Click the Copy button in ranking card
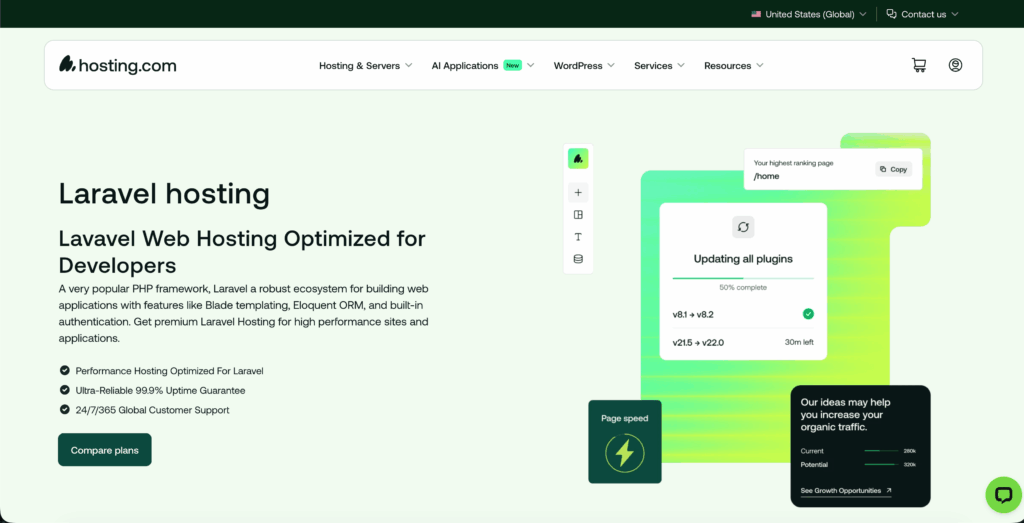The width and height of the screenshot is (1024, 523). coord(893,169)
